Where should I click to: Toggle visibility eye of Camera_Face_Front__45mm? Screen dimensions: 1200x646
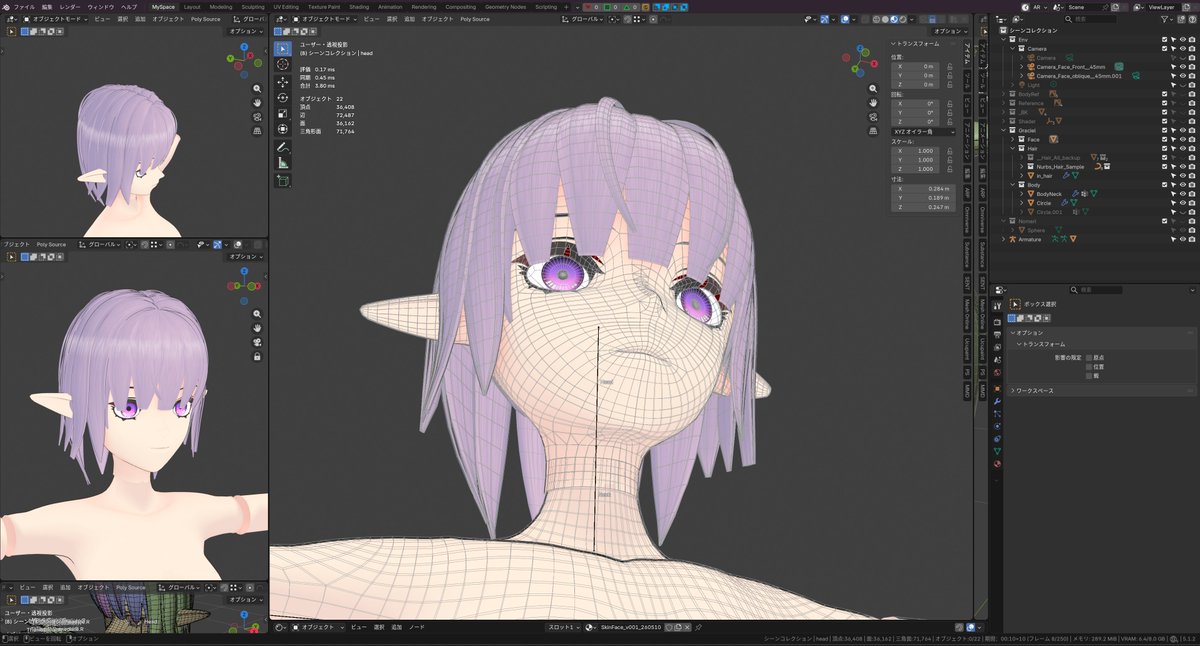tap(1183, 67)
